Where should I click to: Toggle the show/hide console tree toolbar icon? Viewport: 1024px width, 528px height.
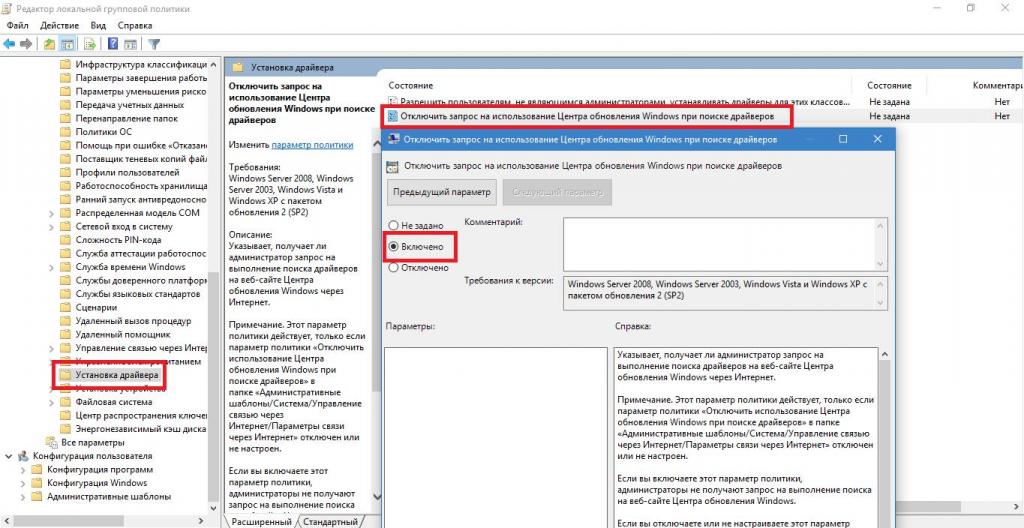pos(66,44)
